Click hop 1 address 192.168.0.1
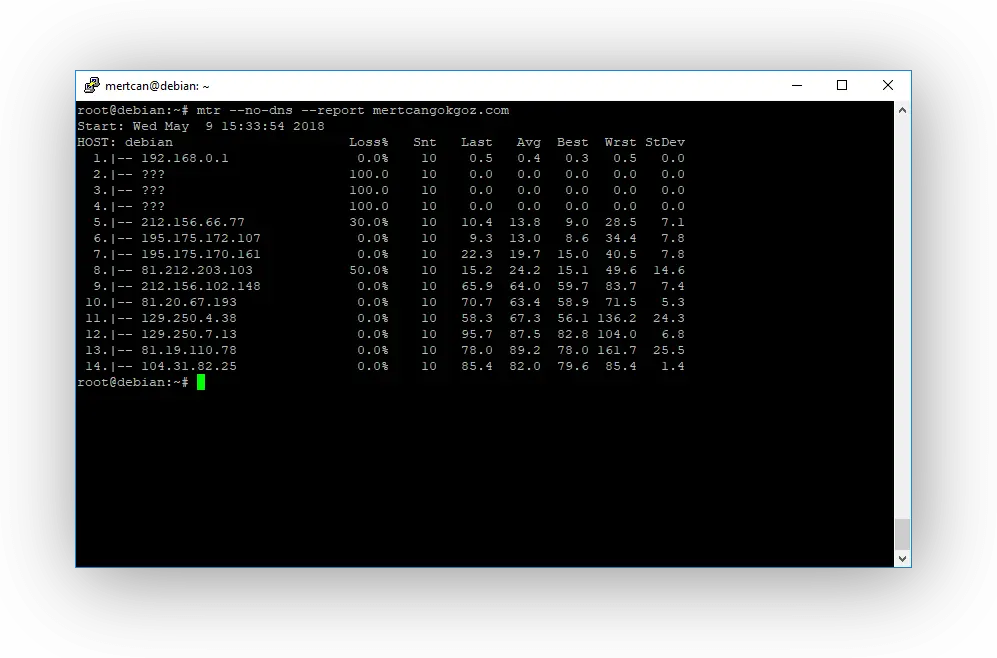 (x=184, y=158)
